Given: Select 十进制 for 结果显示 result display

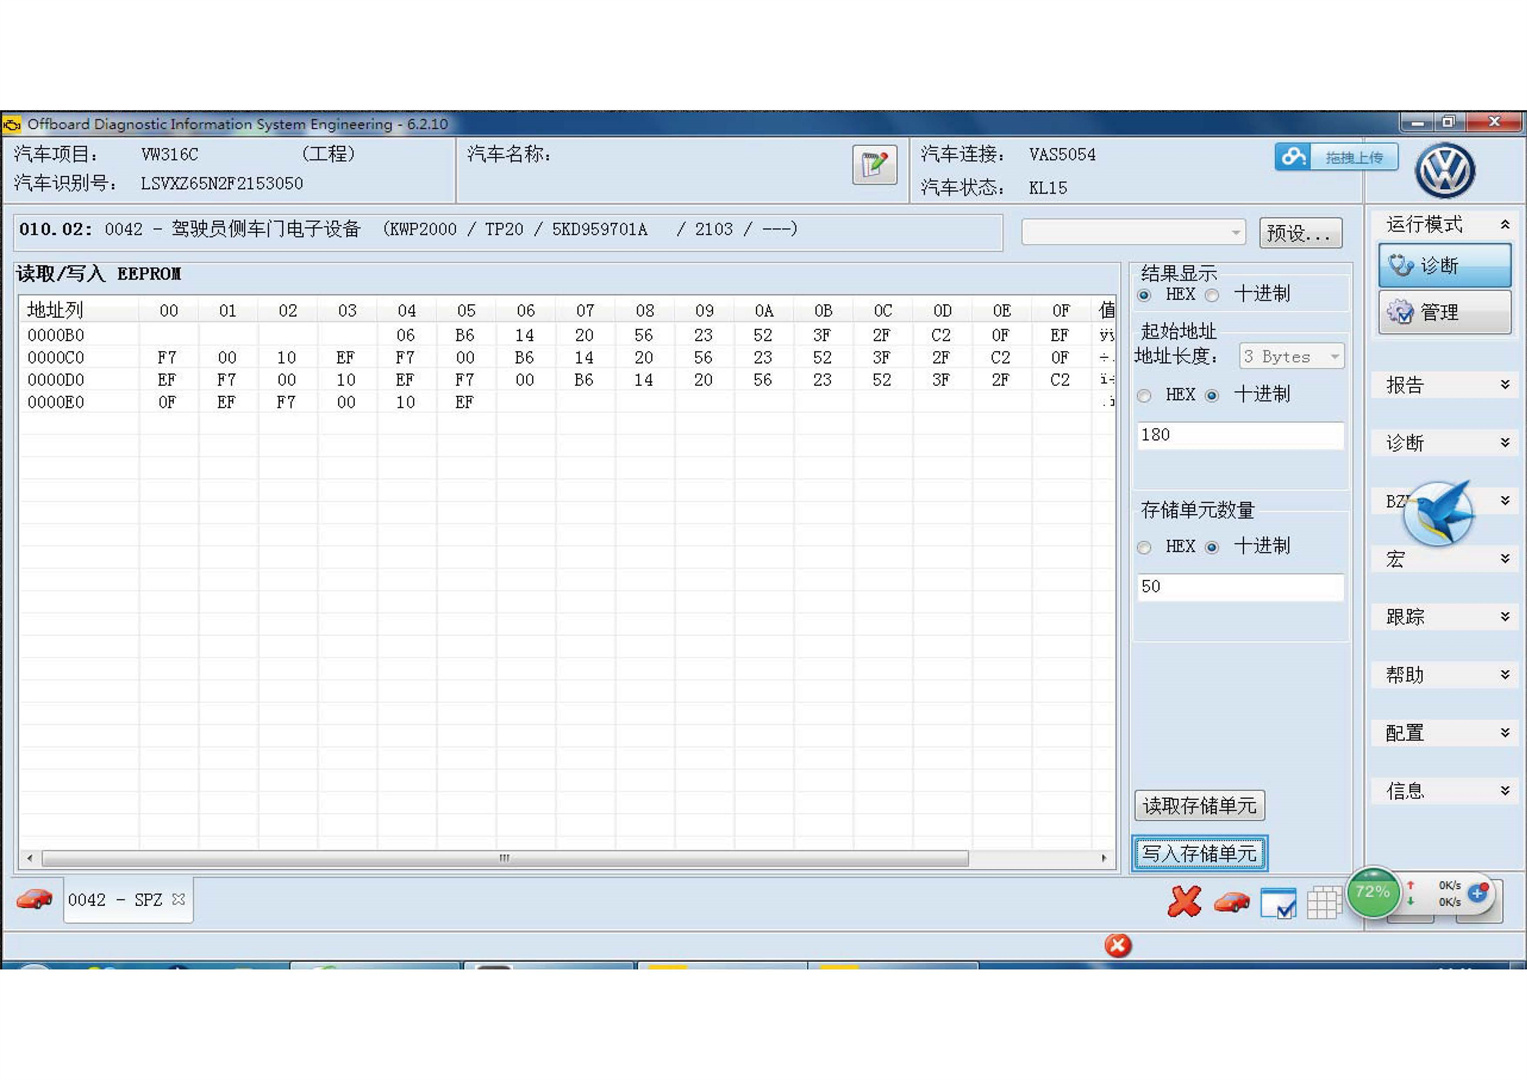Looking at the screenshot, I should pyautogui.click(x=1212, y=295).
